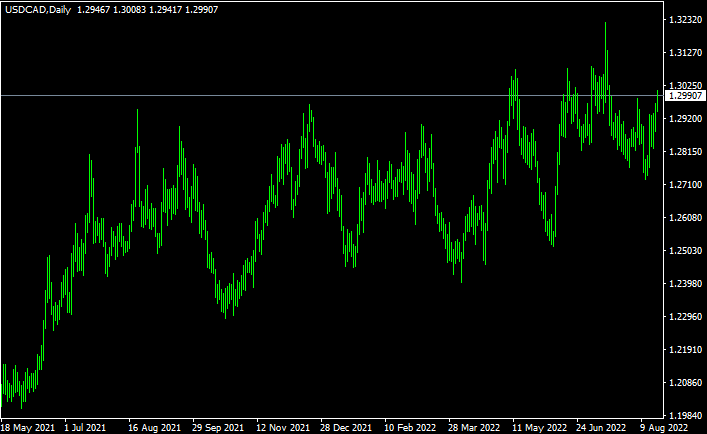The width and height of the screenshot is (707, 434).
Task: Click the USDCAD,Daily chart title
Action: pyautogui.click(x=38, y=9)
